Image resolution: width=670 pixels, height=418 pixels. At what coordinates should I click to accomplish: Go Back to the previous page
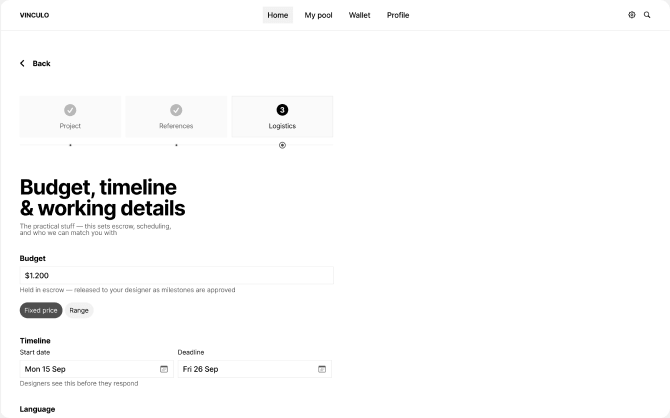click(x=35, y=63)
